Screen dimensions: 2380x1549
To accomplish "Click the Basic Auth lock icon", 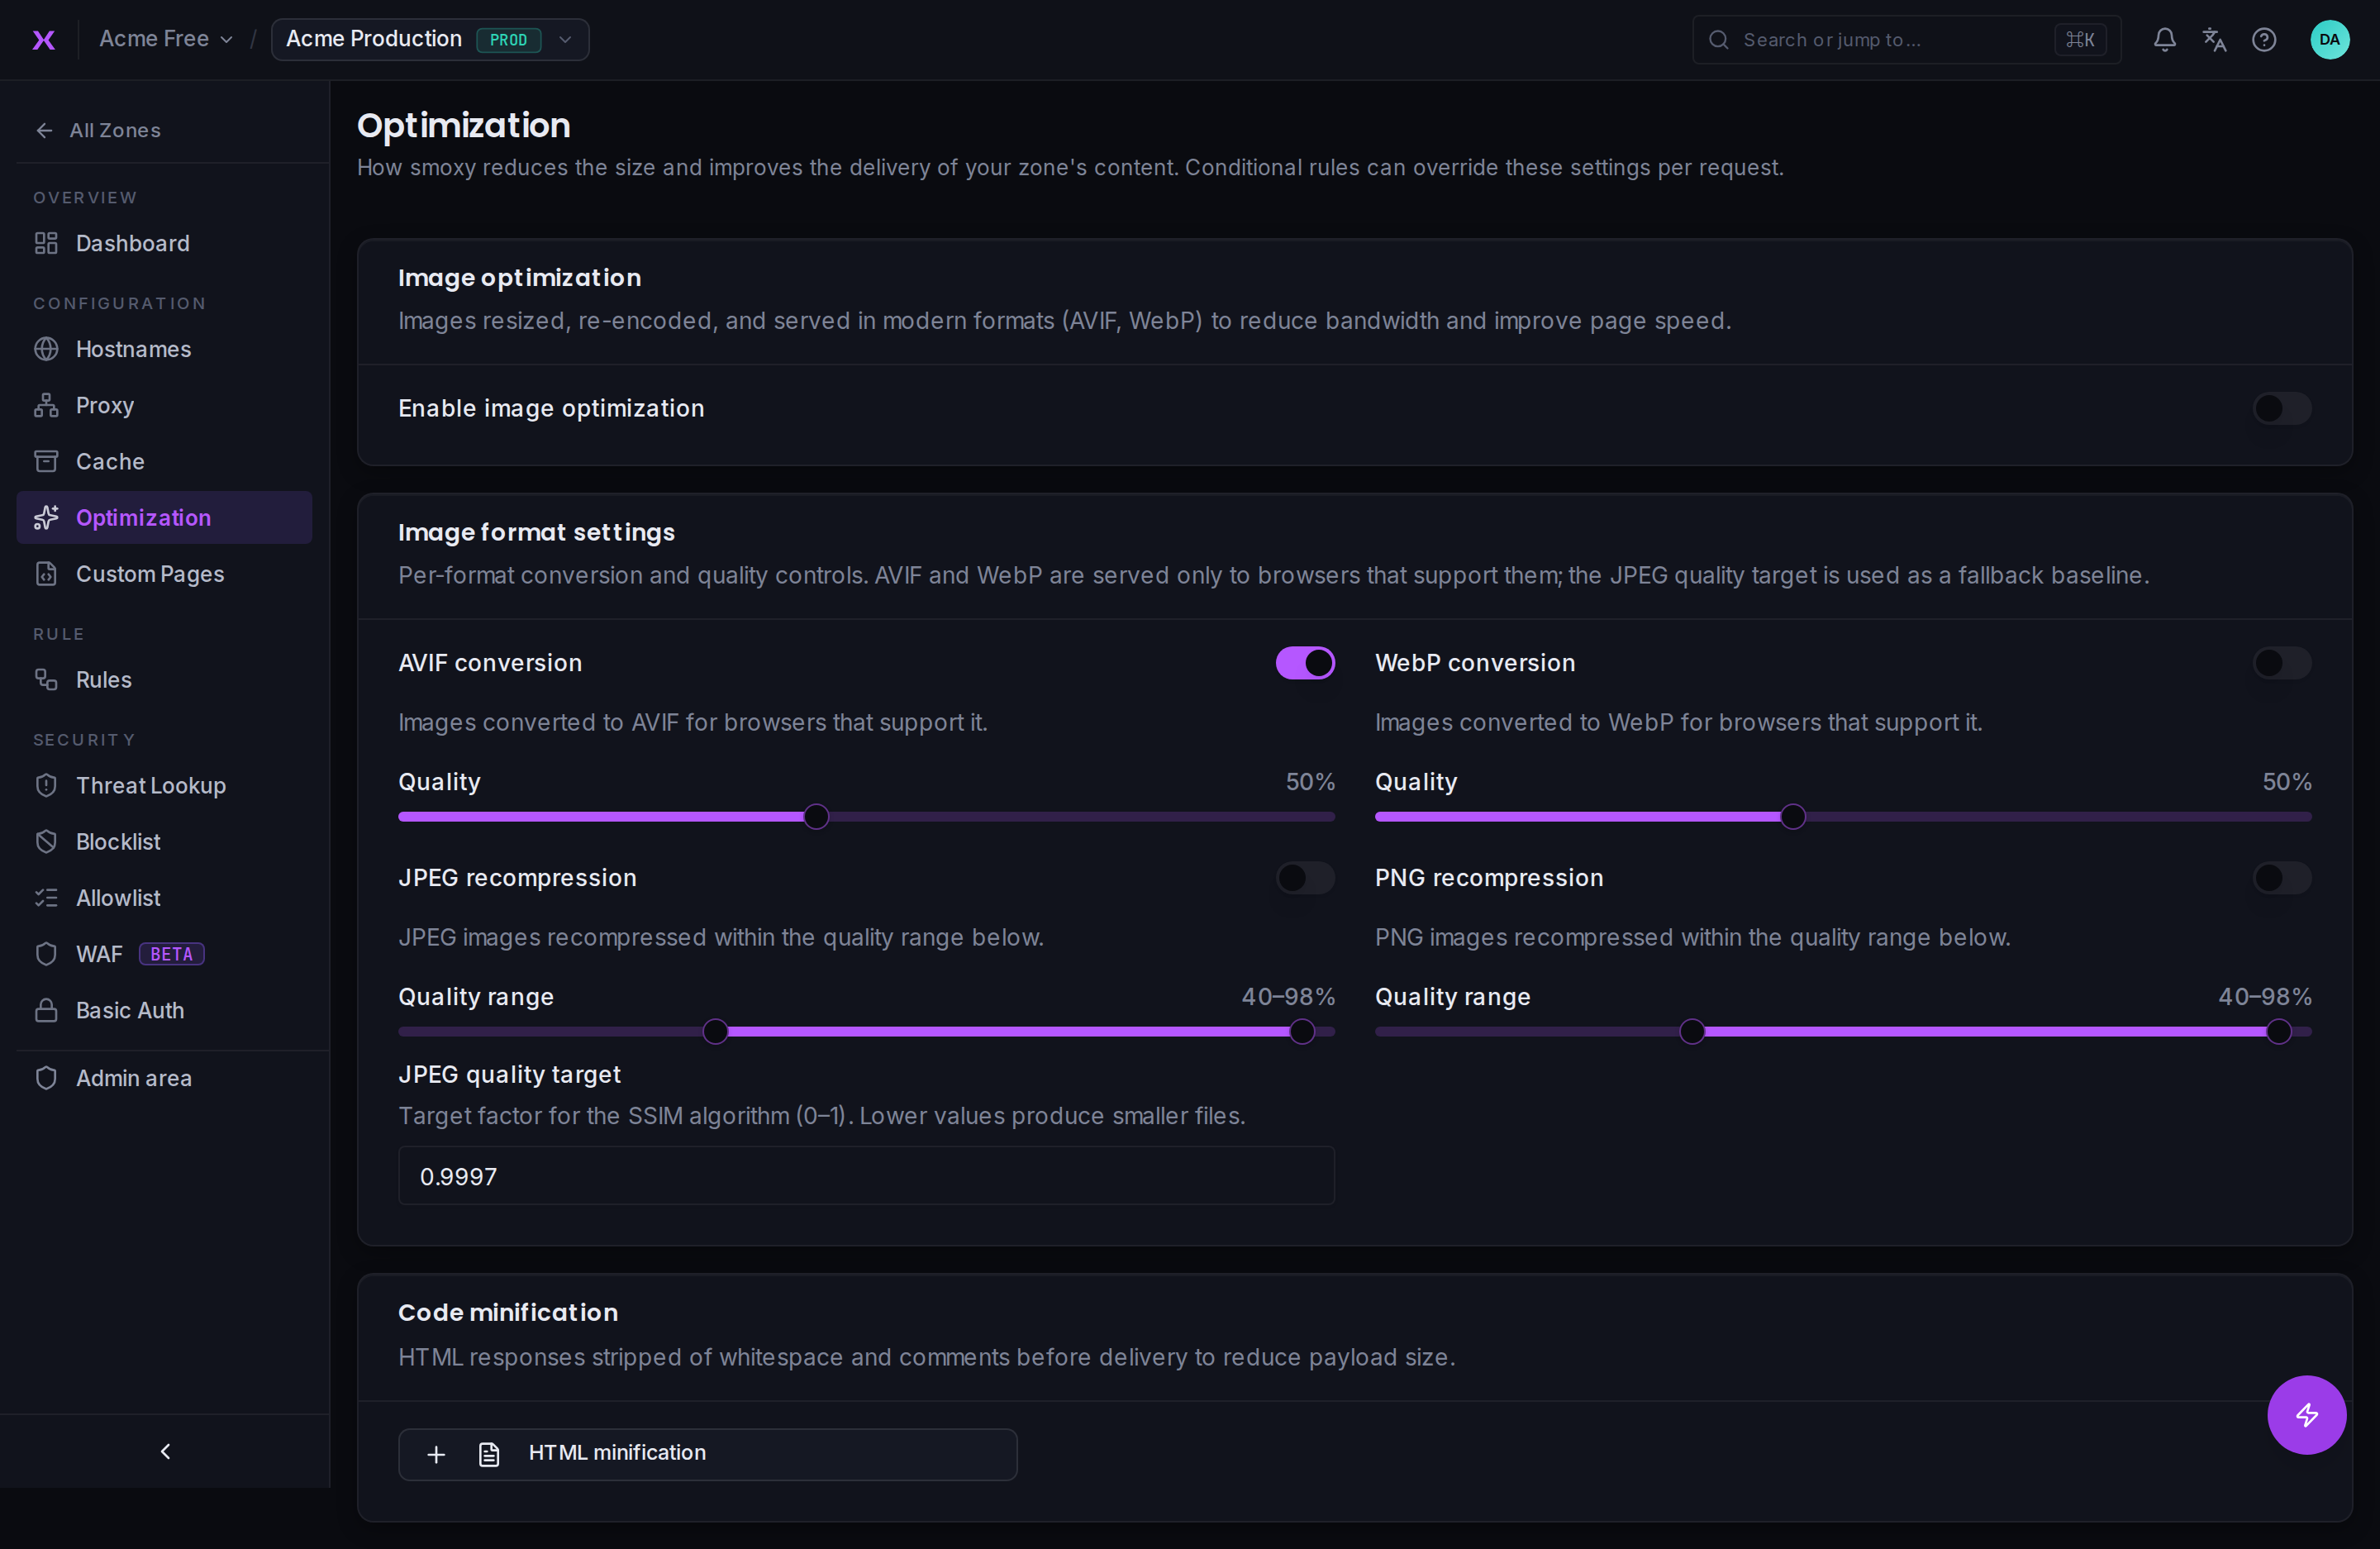I will pyautogui.click(x=46, y=1010).
